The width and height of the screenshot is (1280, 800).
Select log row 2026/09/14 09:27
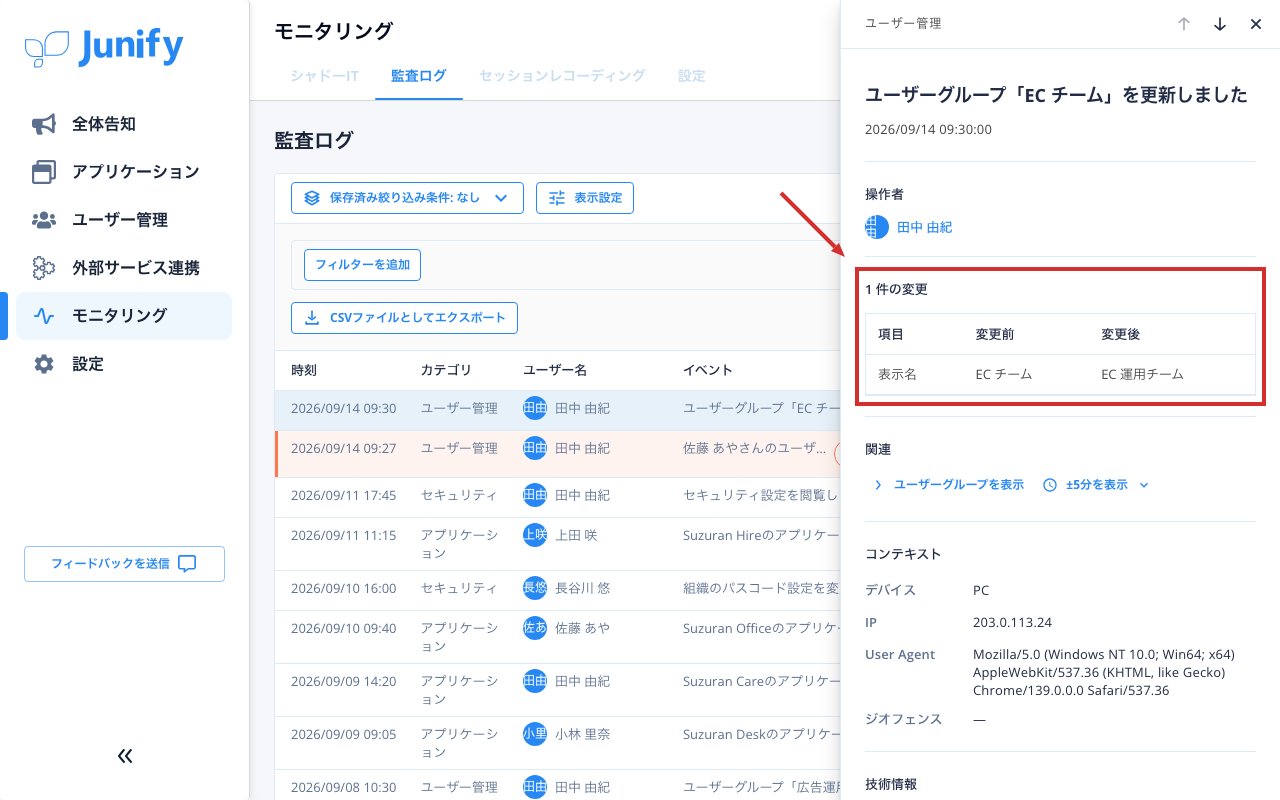[558, 454]
